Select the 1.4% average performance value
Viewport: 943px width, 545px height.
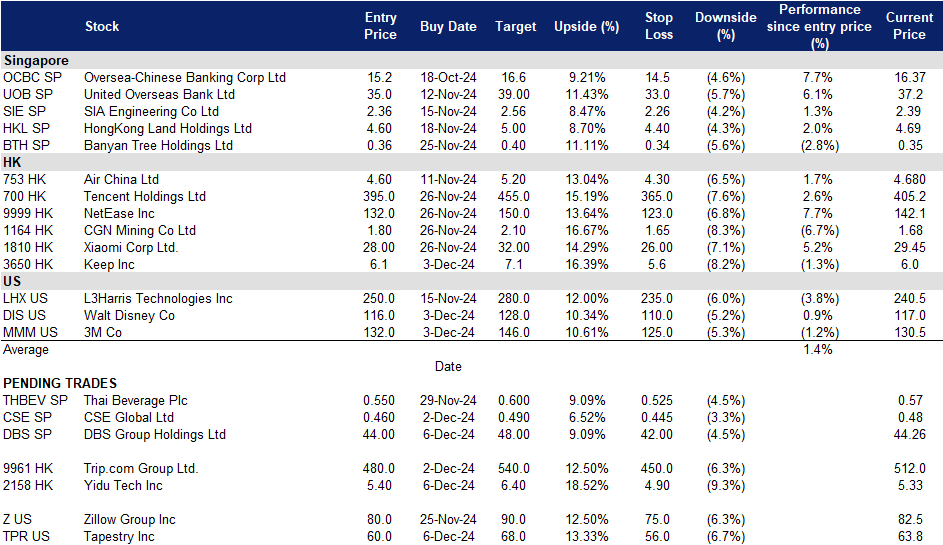point(818,349)
